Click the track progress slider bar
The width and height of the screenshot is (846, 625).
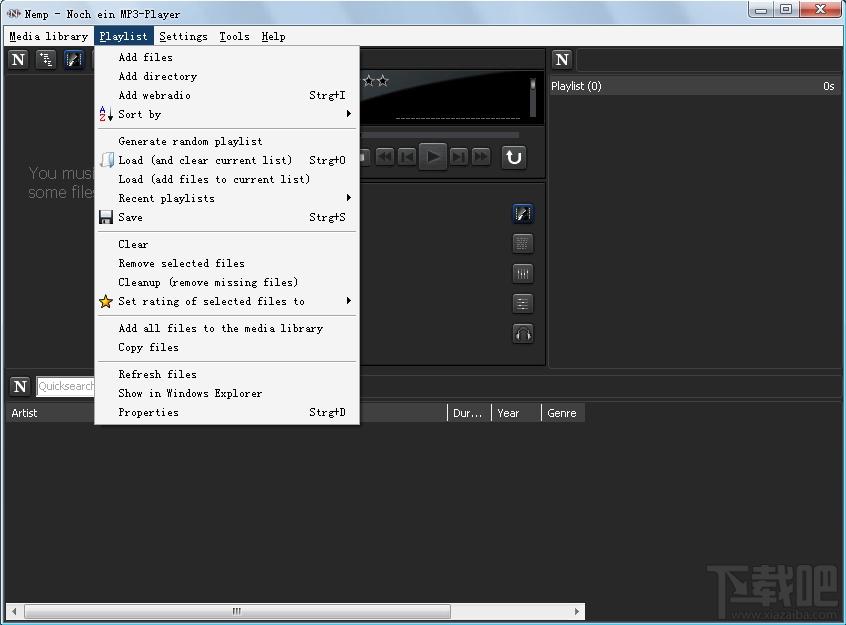(440, 135)
